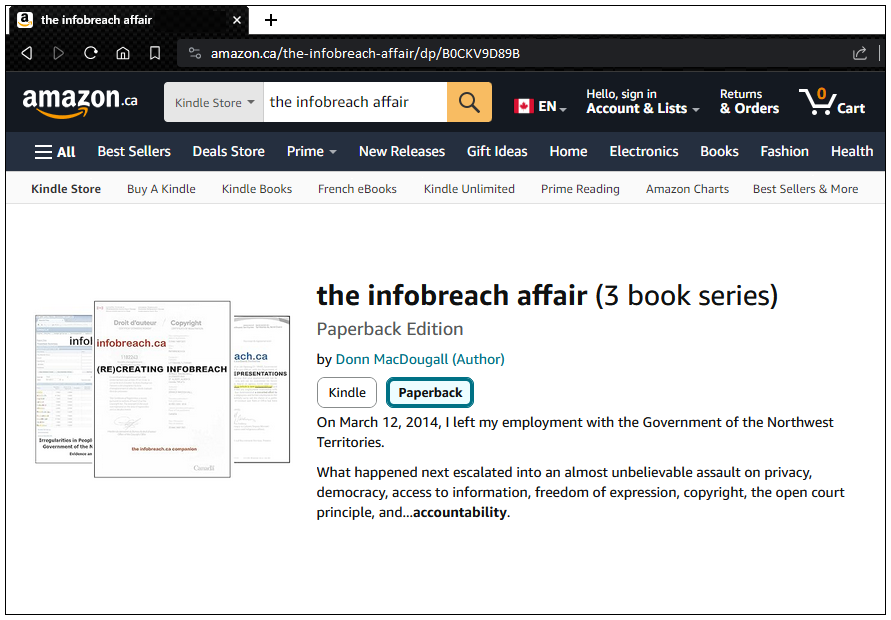891x620 pixels.
Task: Click the right book cover thumbnail
Action: (x=261, y=389)
